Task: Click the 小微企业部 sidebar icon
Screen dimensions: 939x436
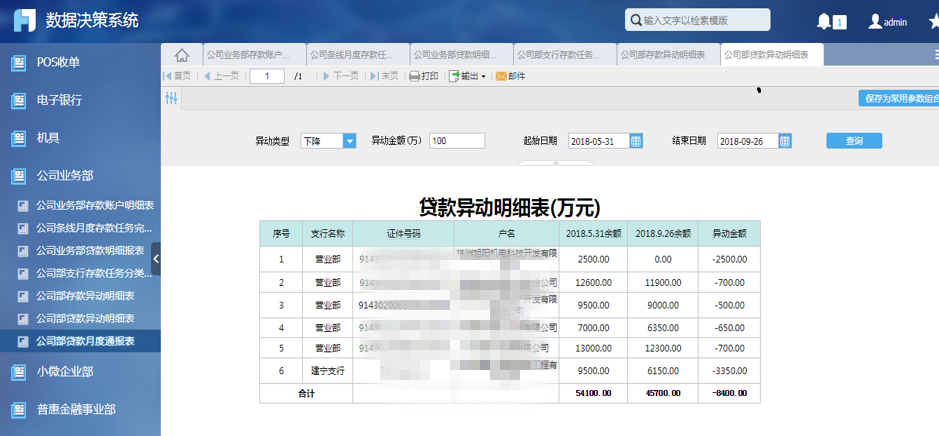Action: click(x=19, y=372)
